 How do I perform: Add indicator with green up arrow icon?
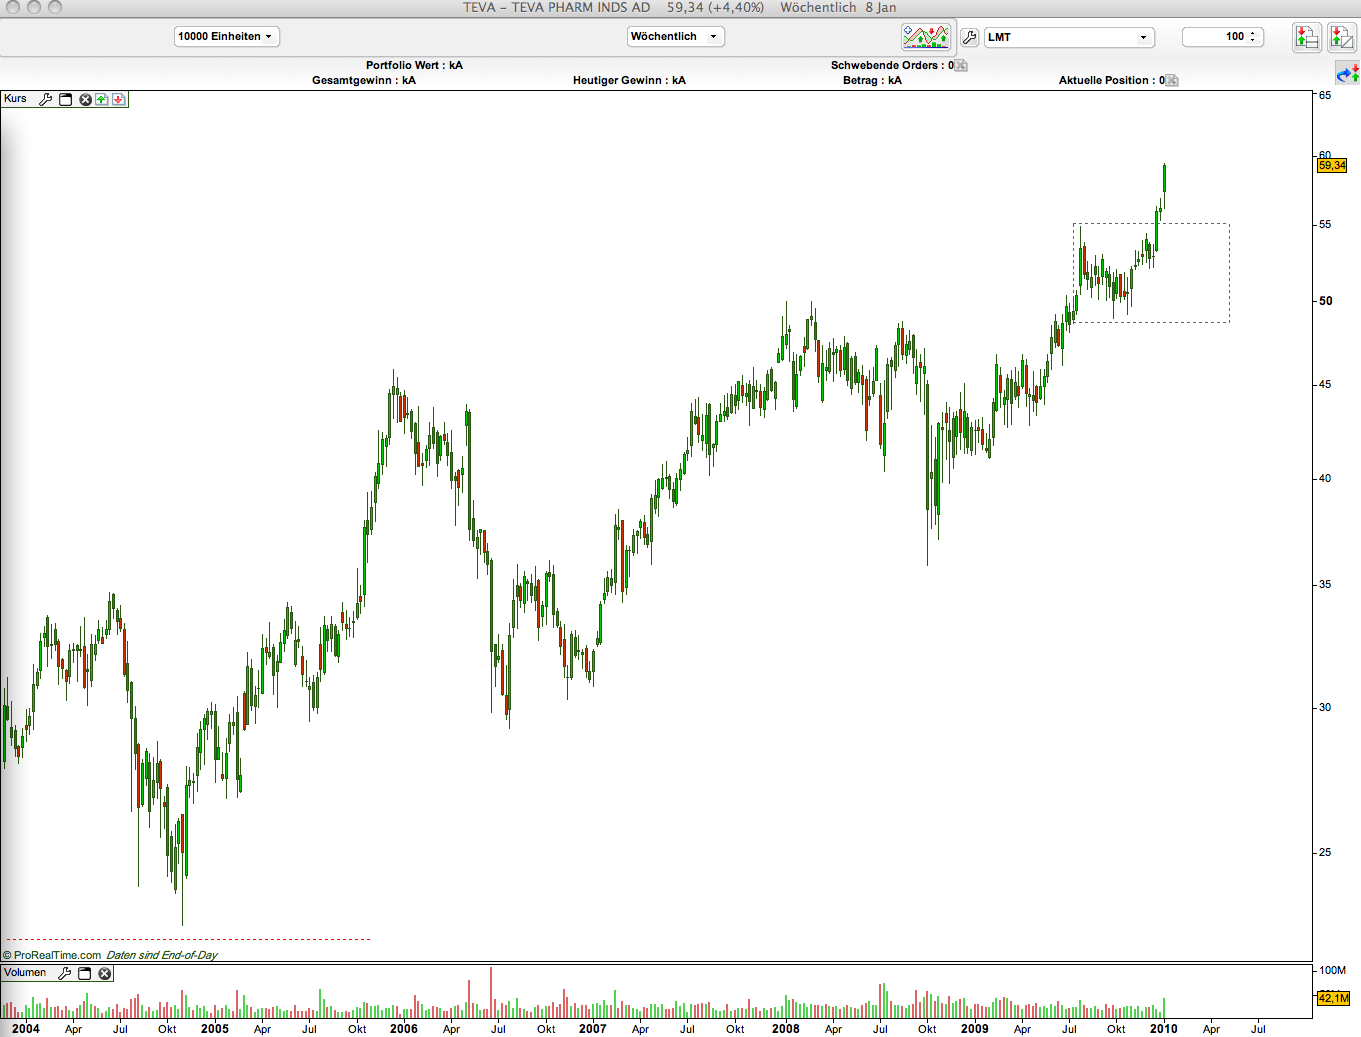click(x=102, y=99)
